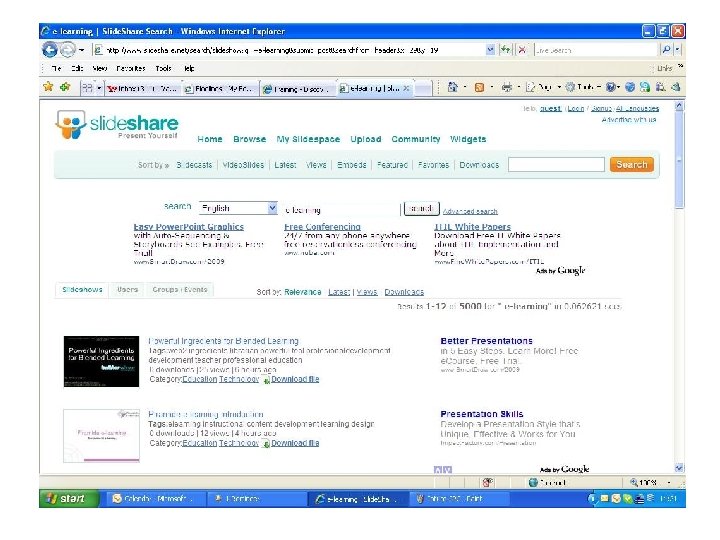Click the browser Forward arrow button
The image size is (720, 540).
pyautogui.click(x=68, y=49)
